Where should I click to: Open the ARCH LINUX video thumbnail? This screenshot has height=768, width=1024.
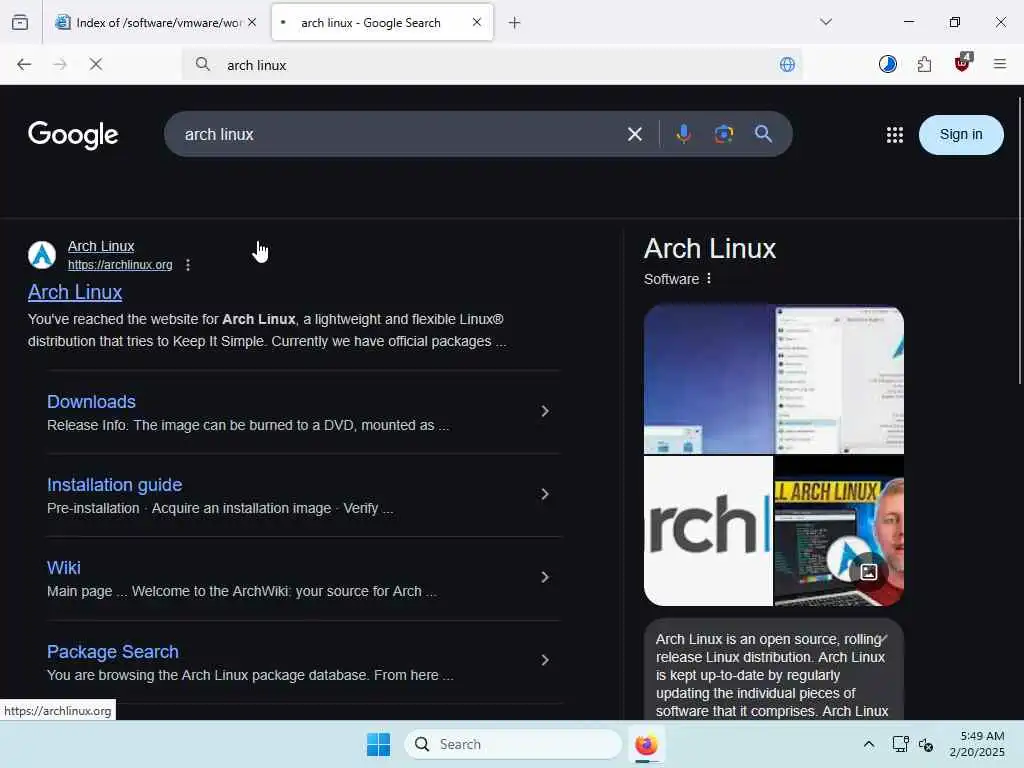coord(839,530)
